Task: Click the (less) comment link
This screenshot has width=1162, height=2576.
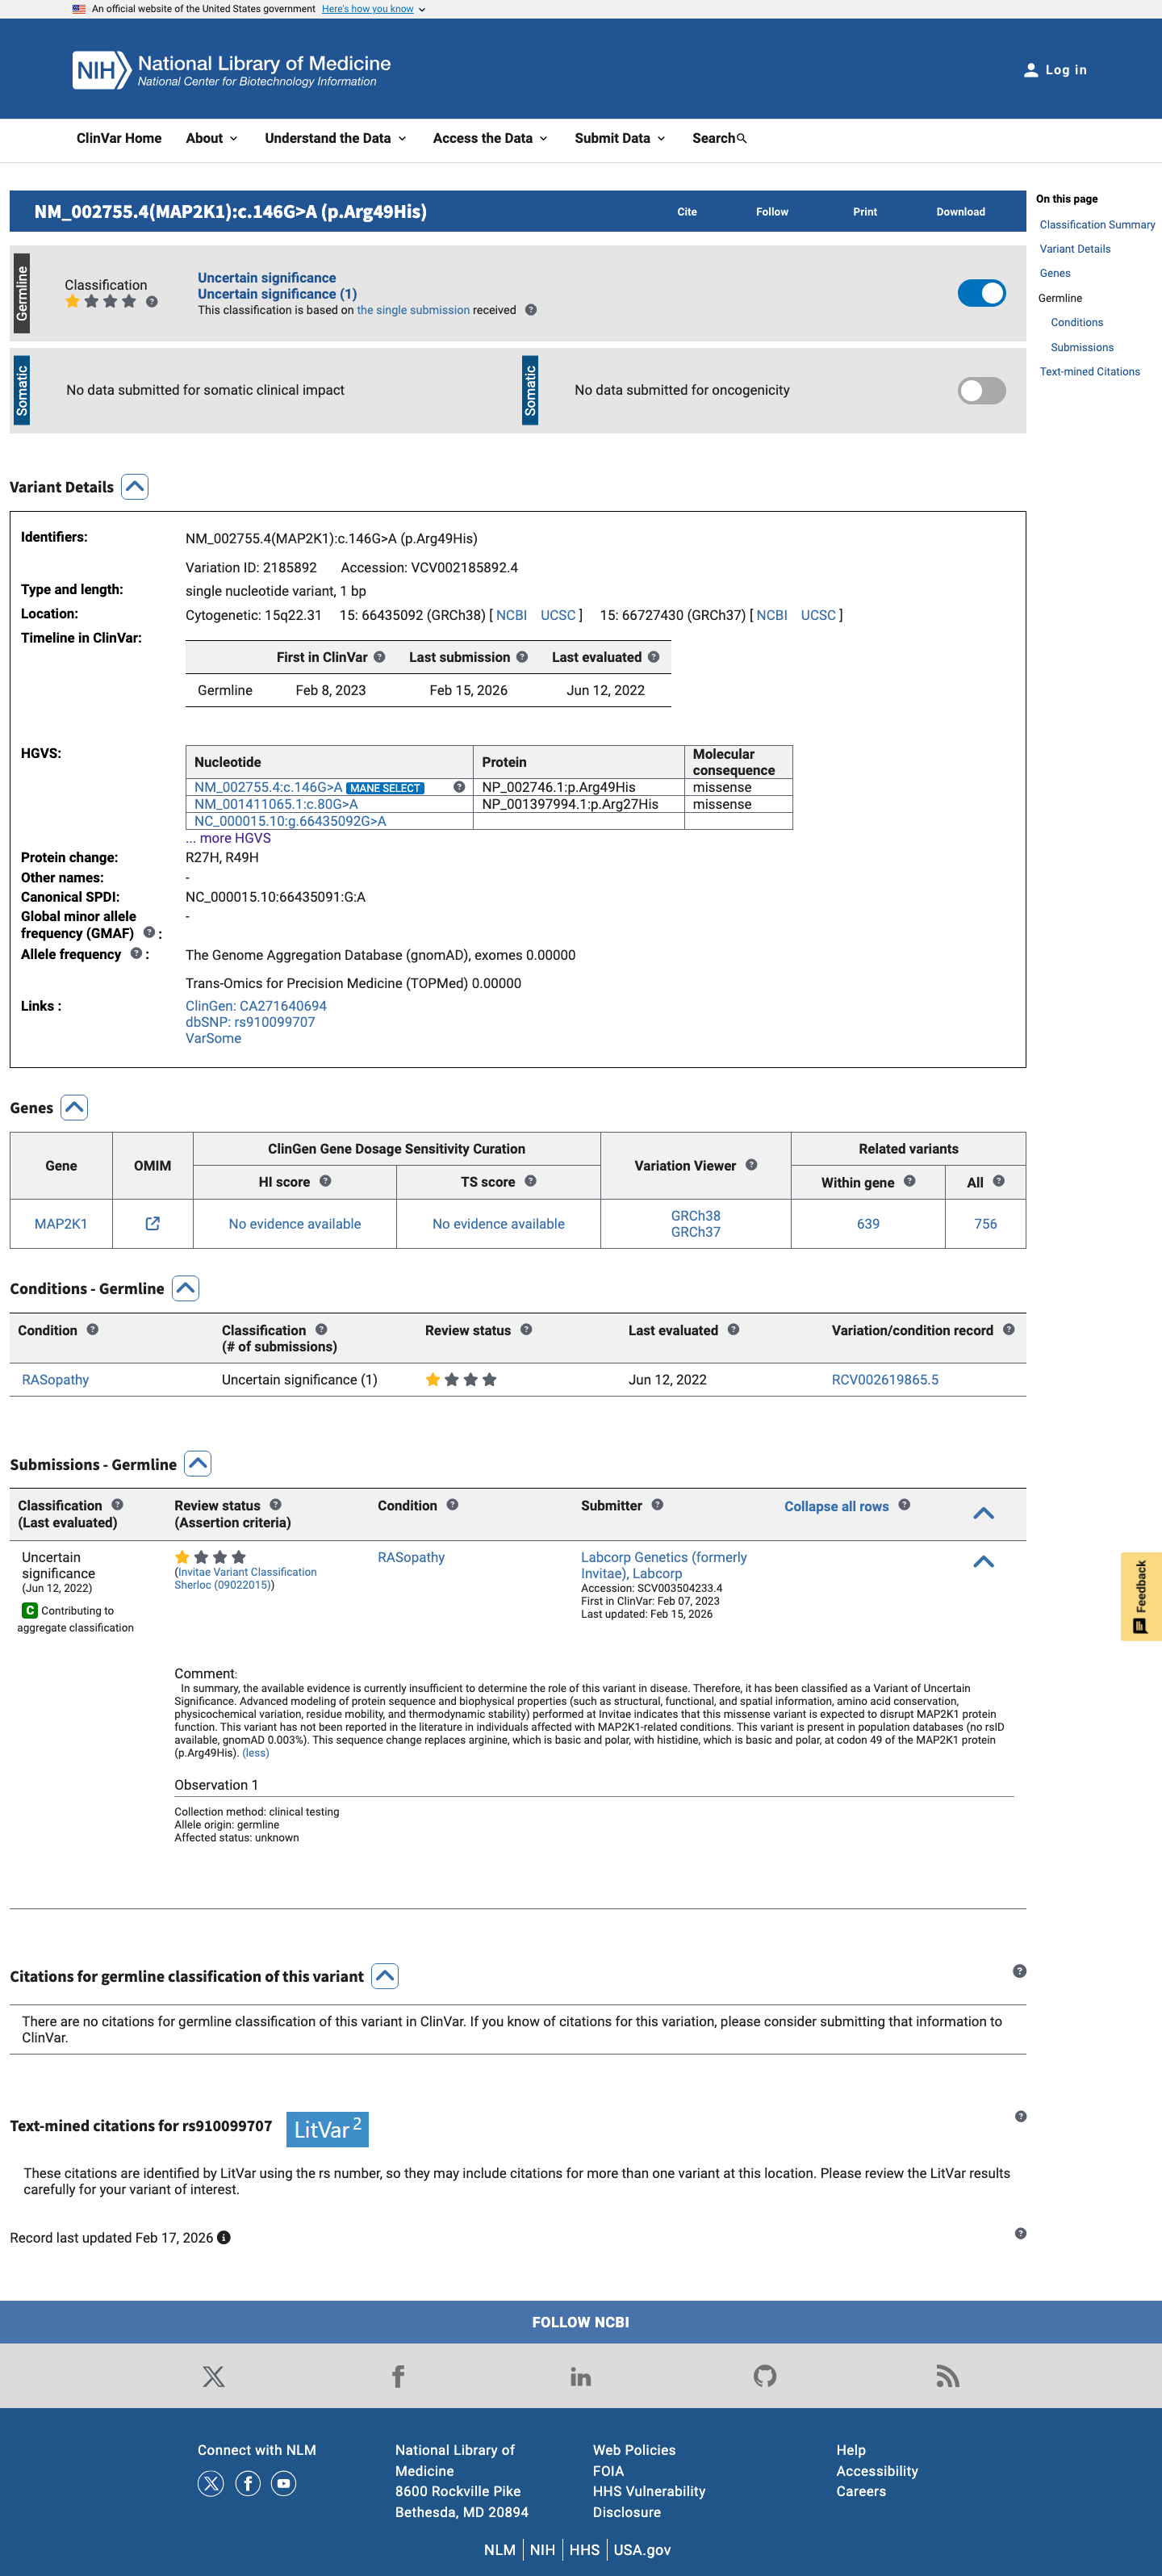Action: coord(256,1753)
